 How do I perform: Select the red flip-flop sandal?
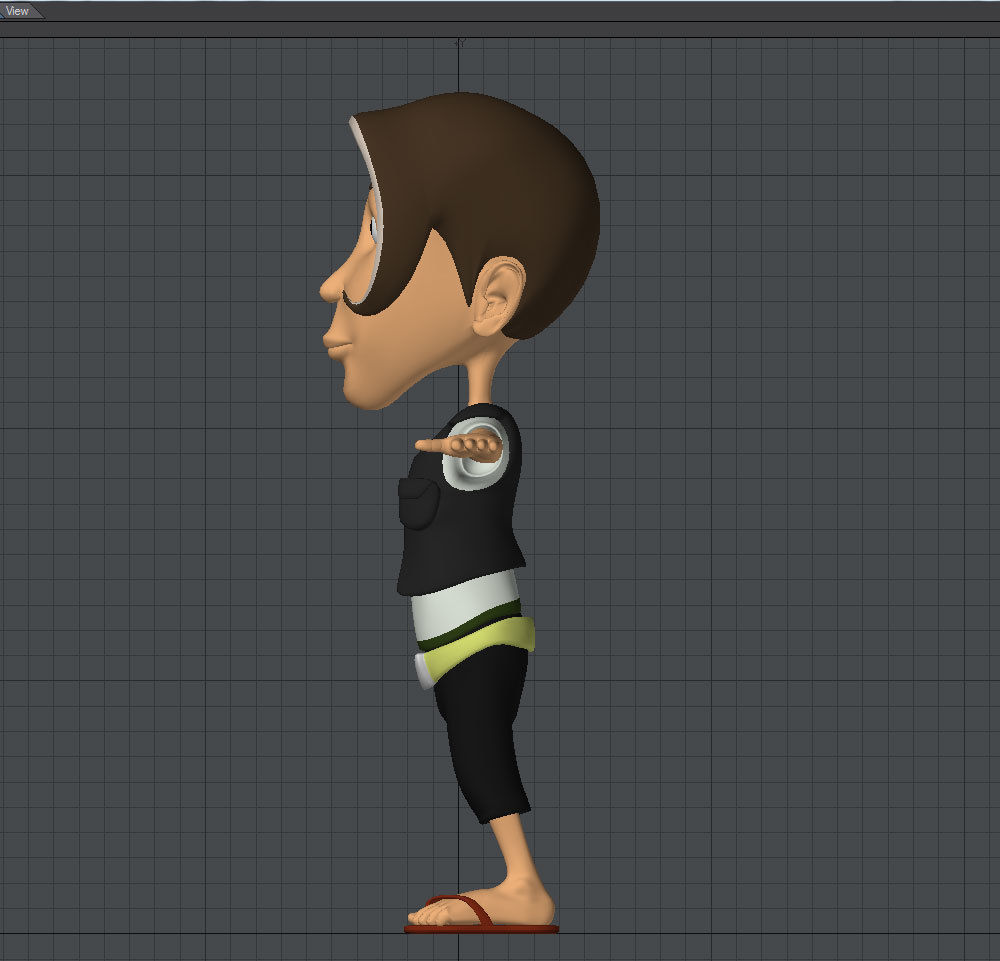coord(481,915)
